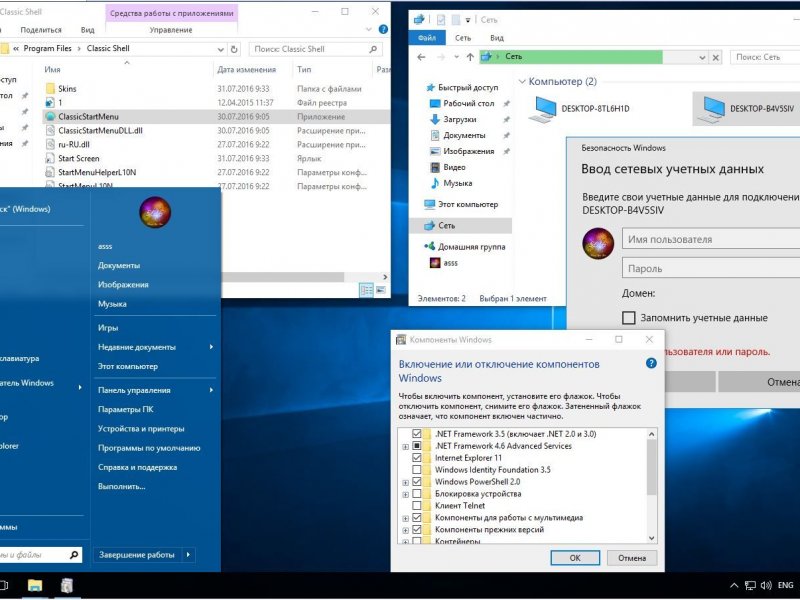The height and width of the screenshot is (600, 800).
Task: Click help icon in Windows Features dialog
Action: click(x=651, y=363)
